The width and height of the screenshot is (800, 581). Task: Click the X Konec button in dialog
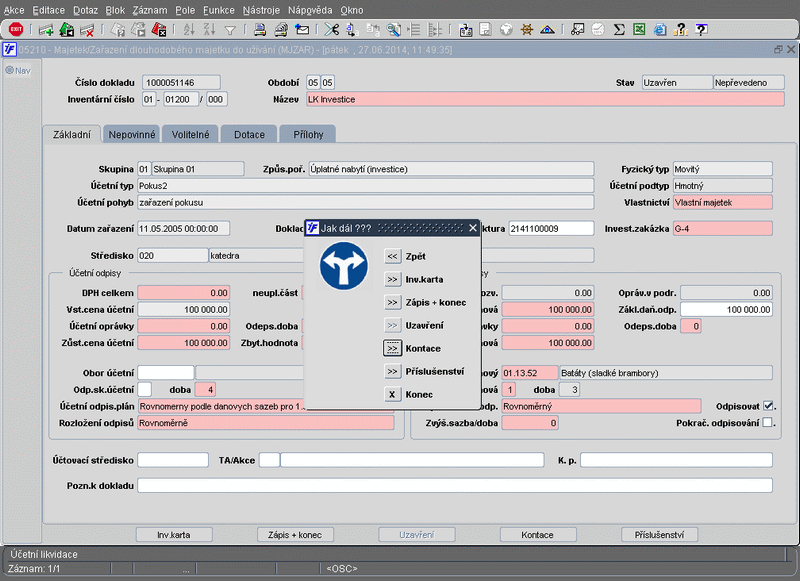pyautogui.click(x=393, y=394)
